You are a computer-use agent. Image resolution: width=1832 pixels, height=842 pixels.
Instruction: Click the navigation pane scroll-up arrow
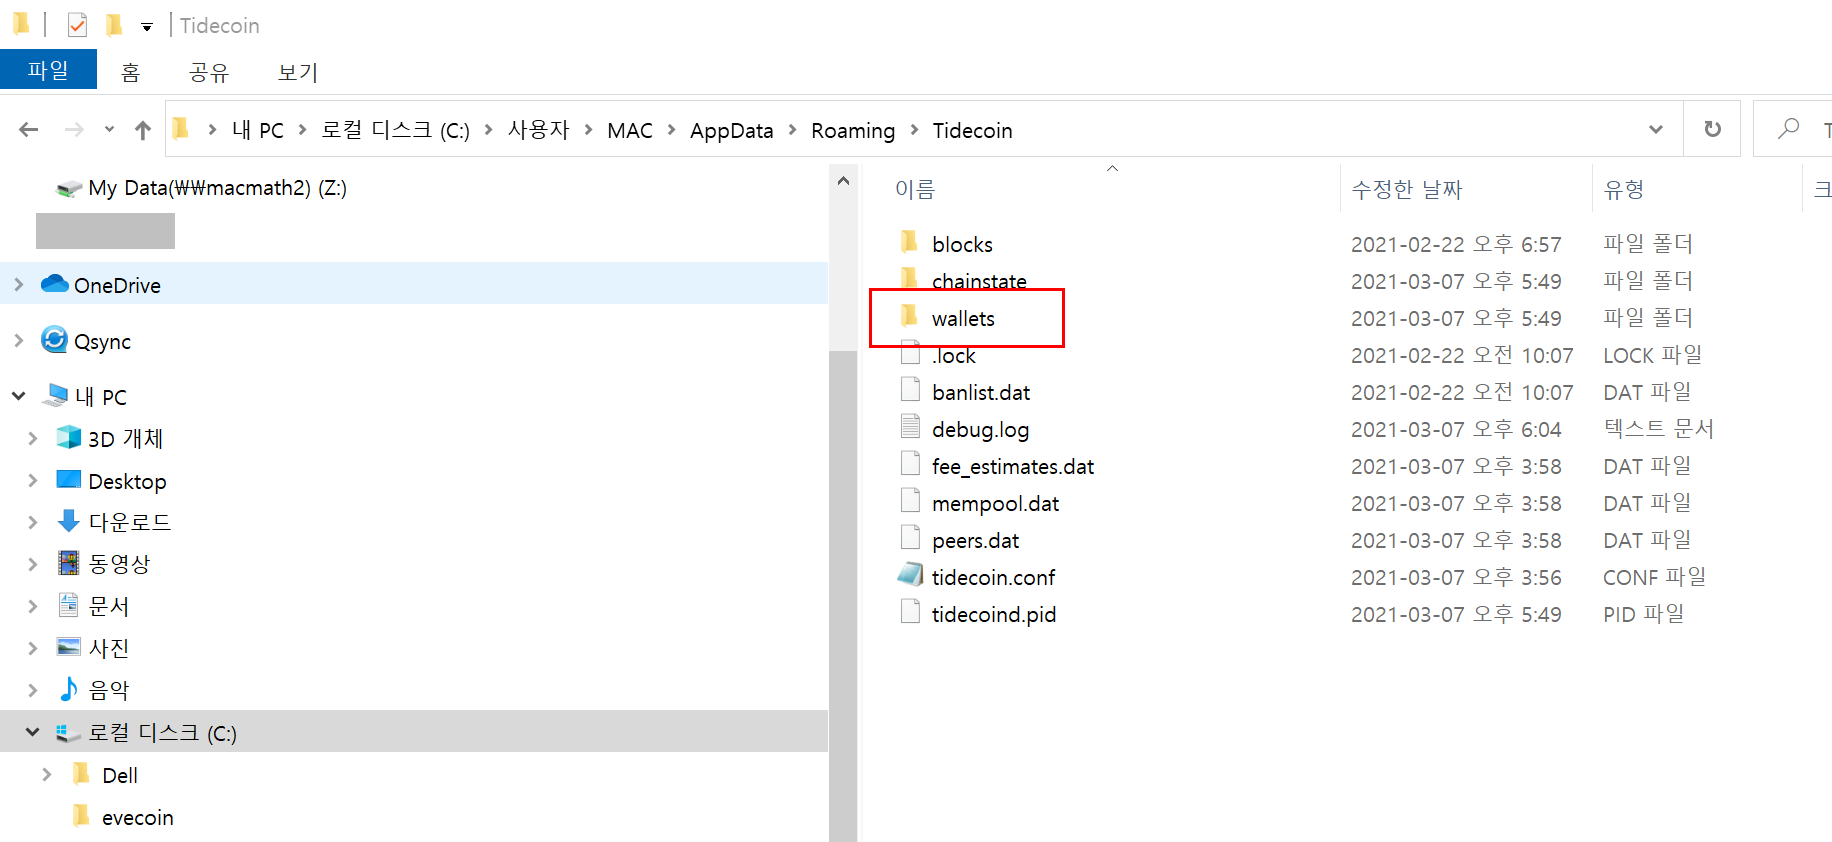(x=843, y=181)
